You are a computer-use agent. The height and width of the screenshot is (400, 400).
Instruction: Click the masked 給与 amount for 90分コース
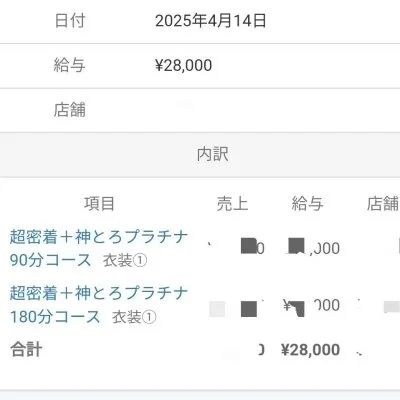pyautogui.click(x=313, y=247)
